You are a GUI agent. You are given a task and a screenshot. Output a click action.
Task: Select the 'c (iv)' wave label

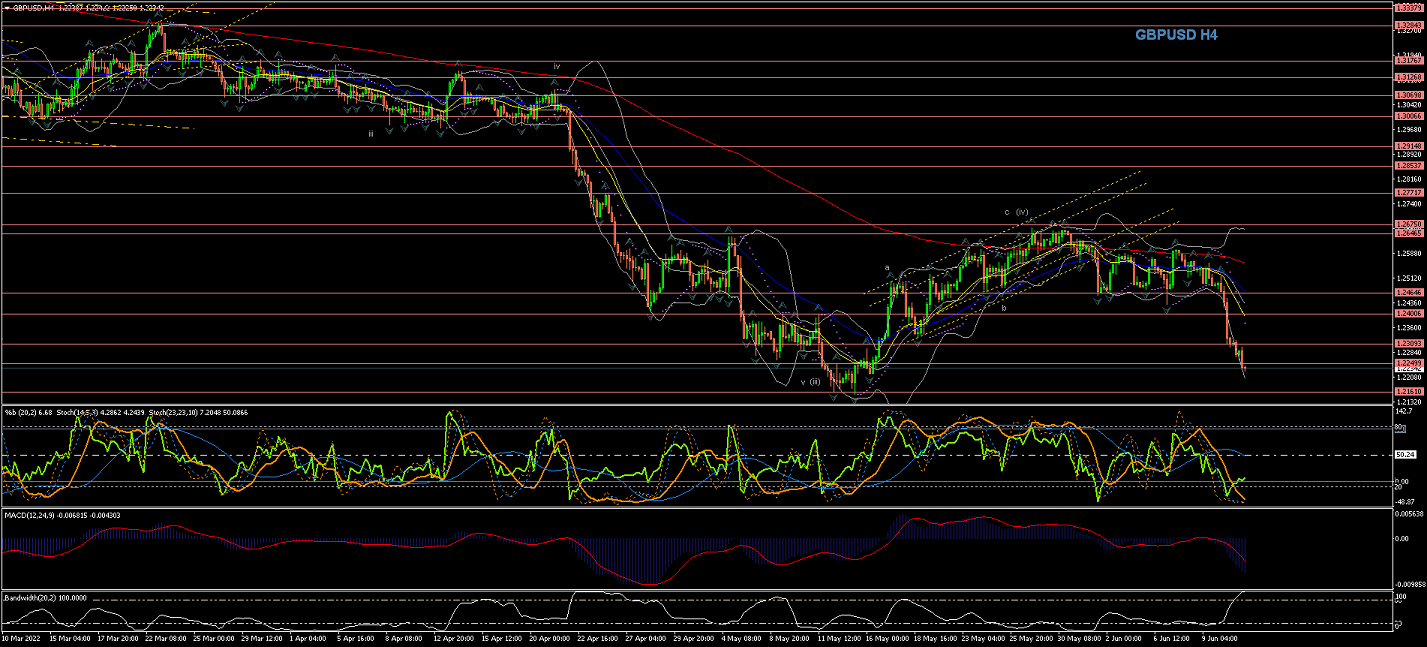pyautogui.click(x=1016, y=212)
